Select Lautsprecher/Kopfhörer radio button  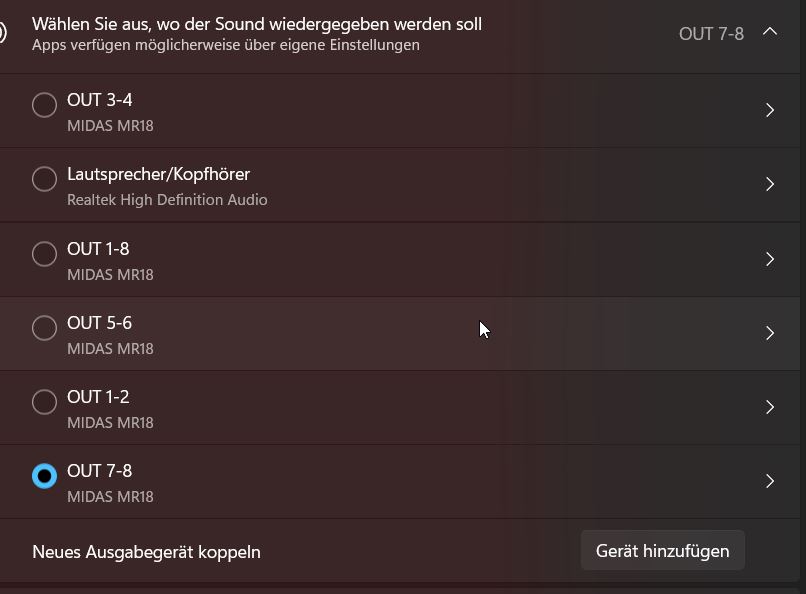coord(44,179)
